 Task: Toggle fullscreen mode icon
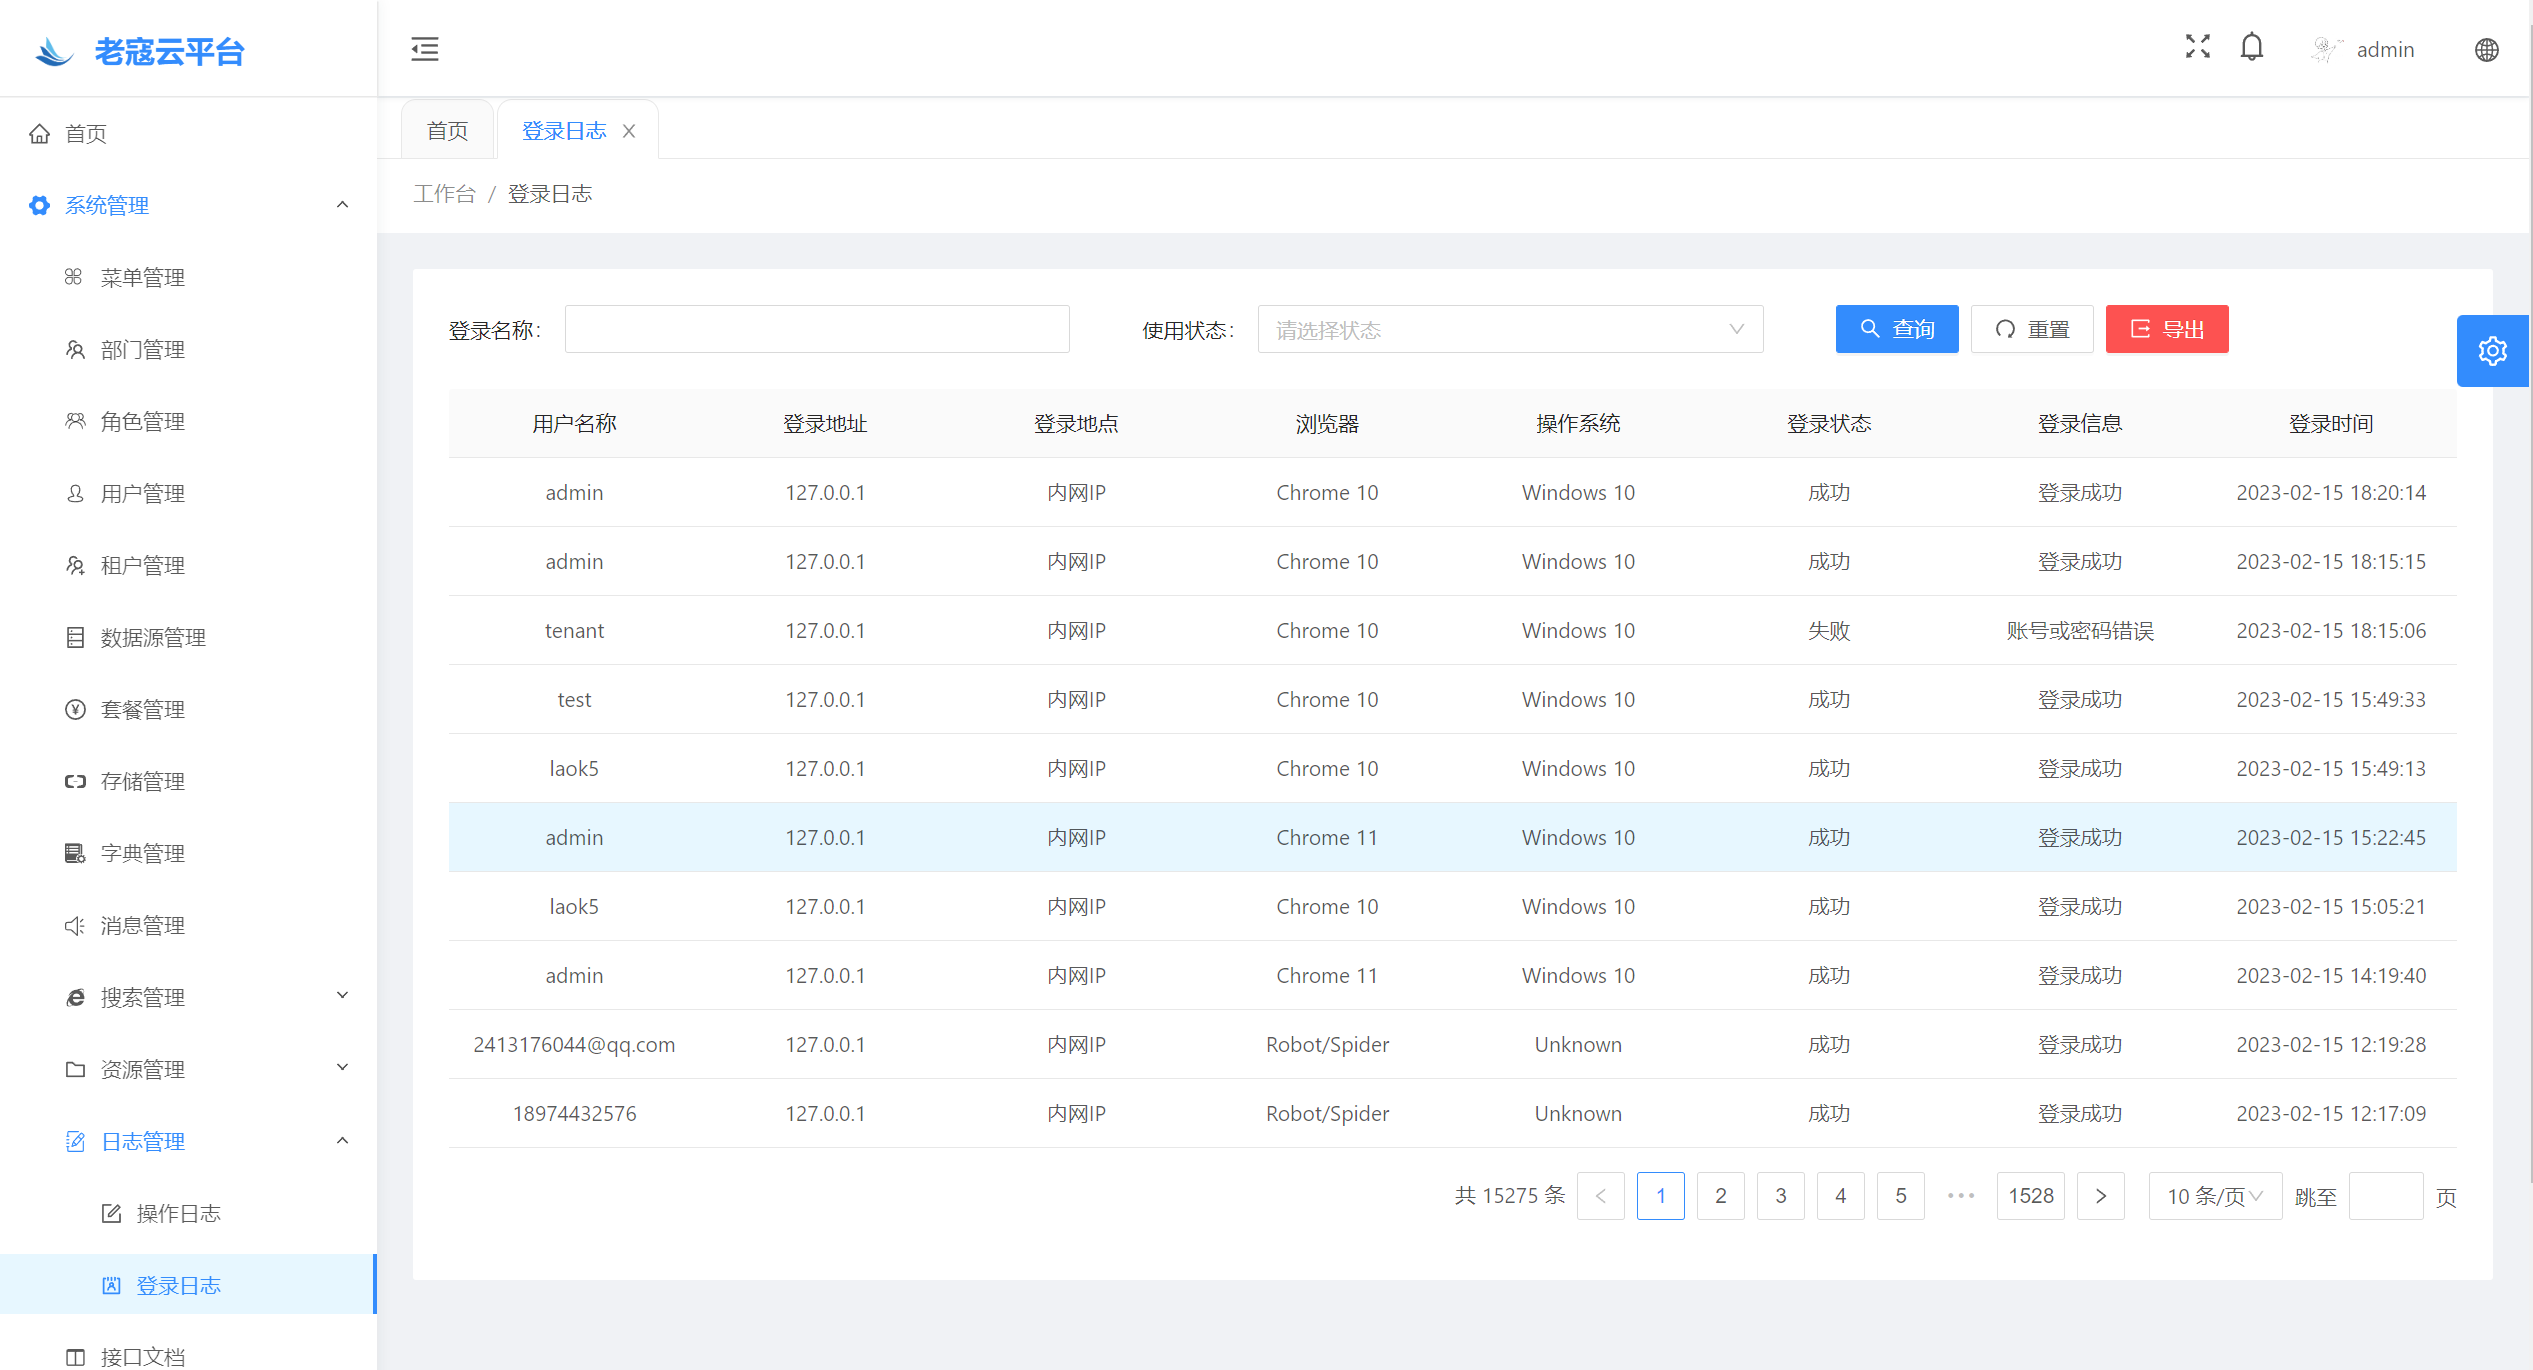point(2197,47)
